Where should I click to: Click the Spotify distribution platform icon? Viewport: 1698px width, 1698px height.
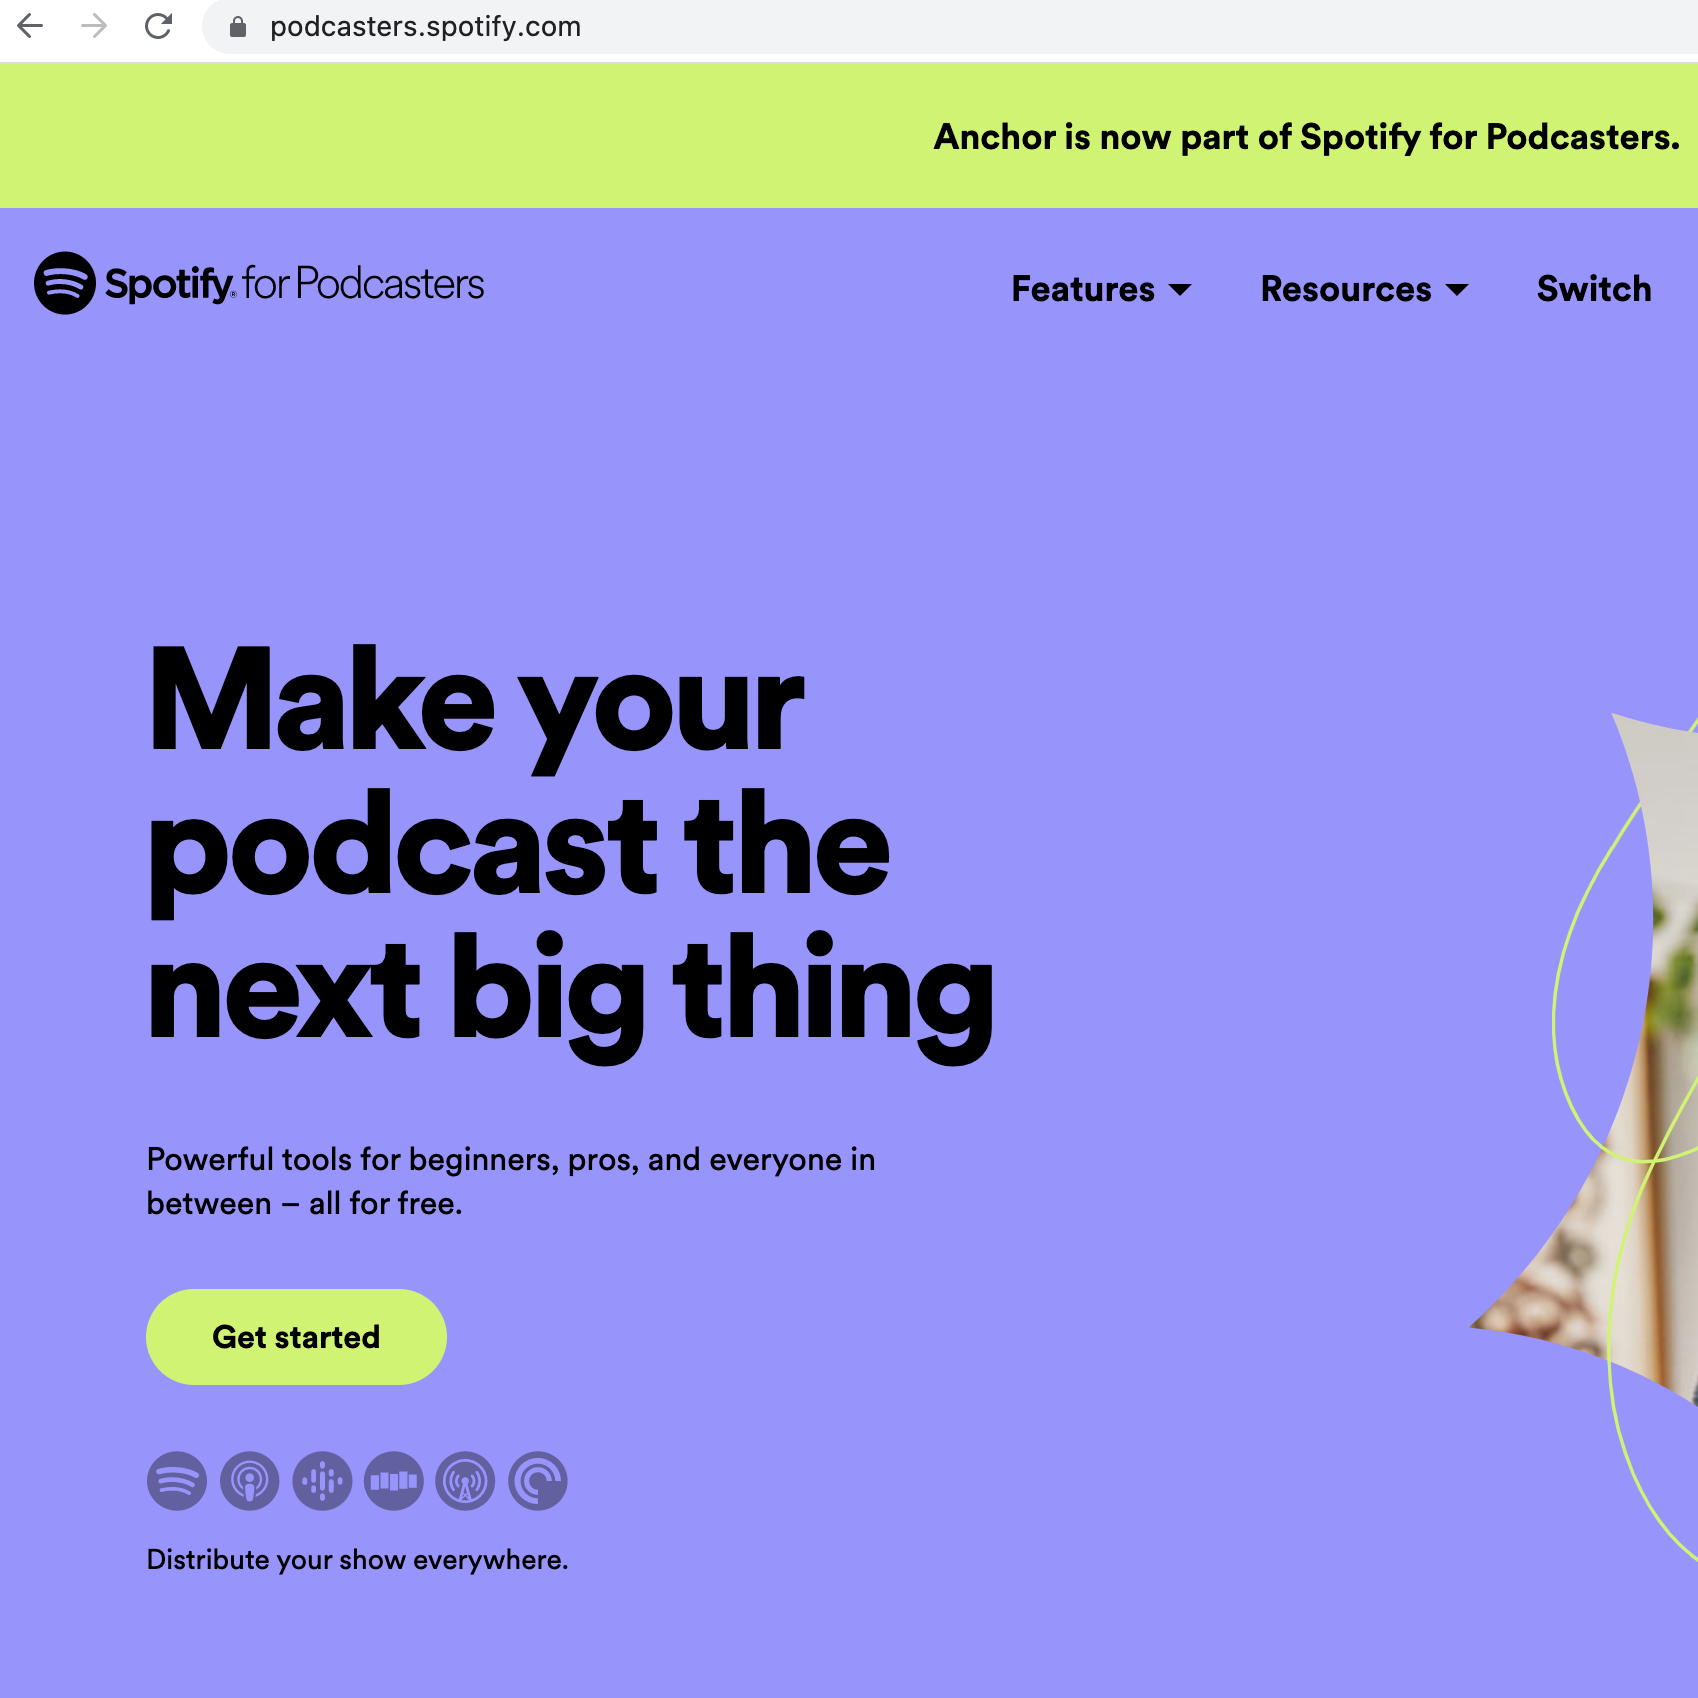click(x=177, y=1481)
